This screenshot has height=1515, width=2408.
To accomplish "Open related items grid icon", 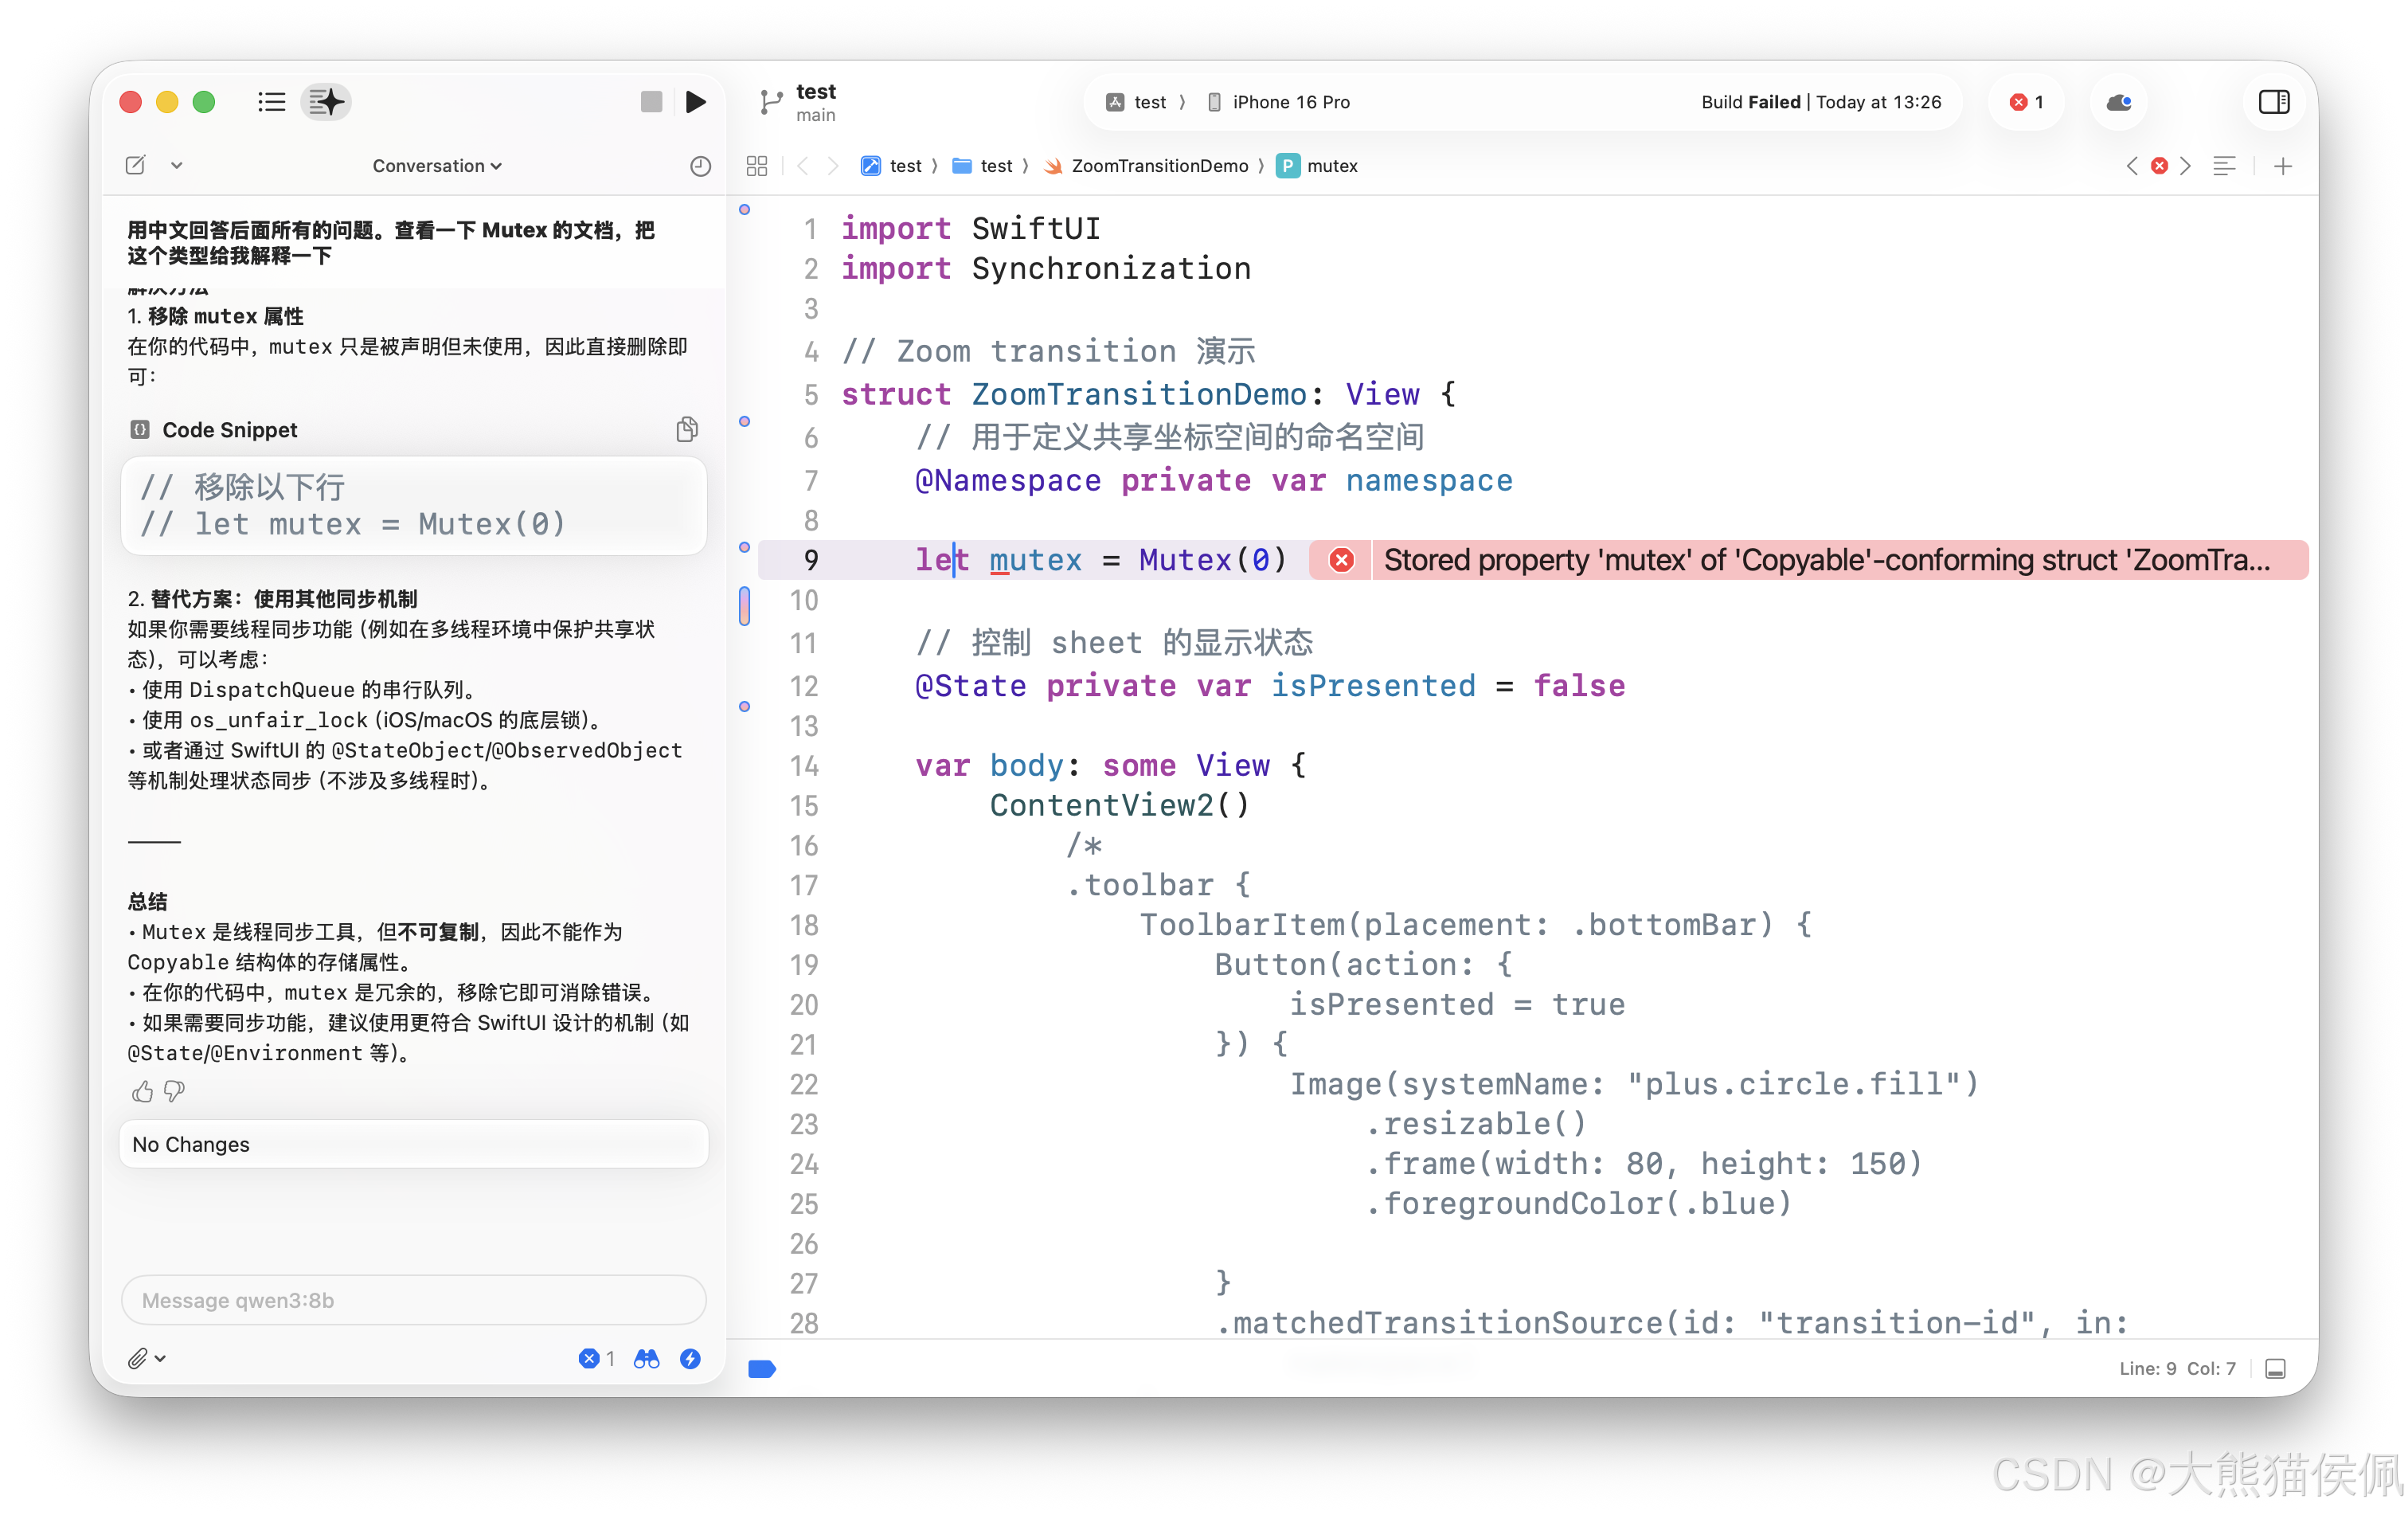I will 757,166.
